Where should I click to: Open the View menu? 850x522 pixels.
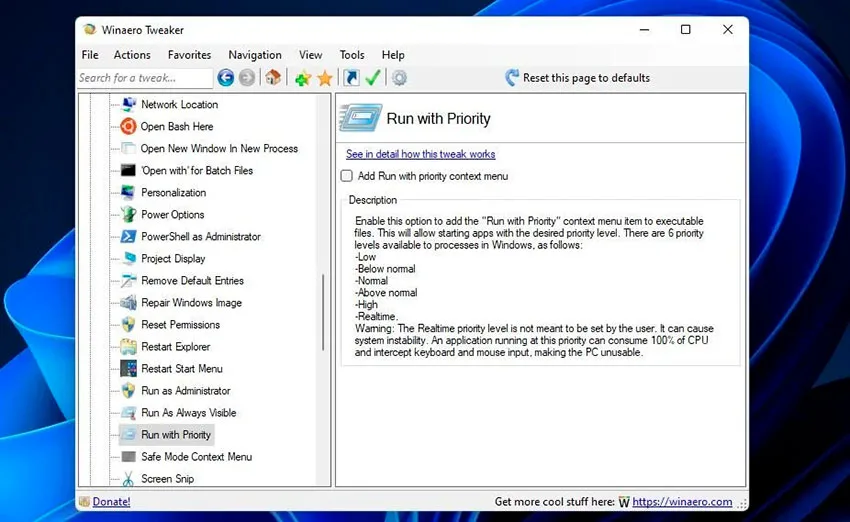pos(311,55)
